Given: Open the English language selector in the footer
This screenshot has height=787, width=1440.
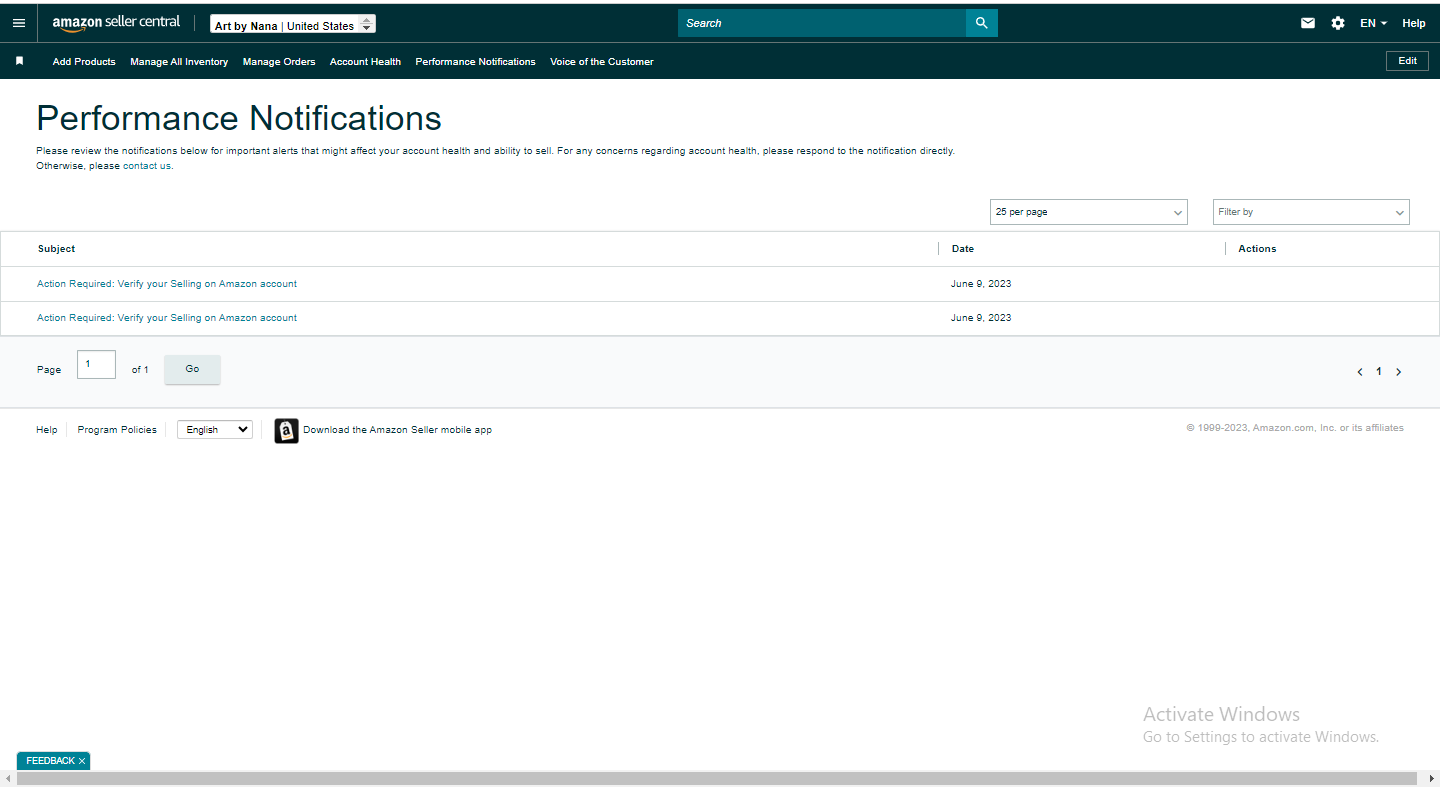Looking at the screenshot, I should pos(215,430).
